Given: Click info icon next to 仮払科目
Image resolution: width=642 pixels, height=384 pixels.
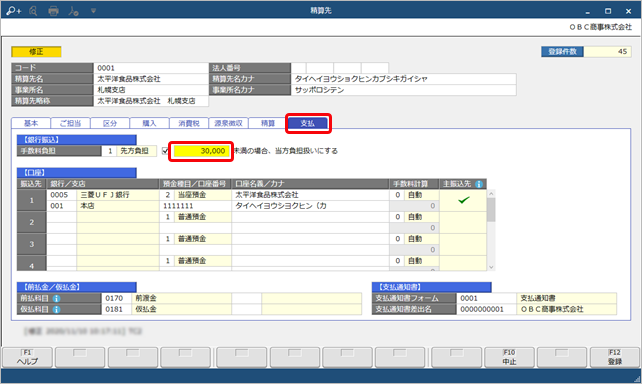Looking at the screenshot, I should (x=57, y=309).
